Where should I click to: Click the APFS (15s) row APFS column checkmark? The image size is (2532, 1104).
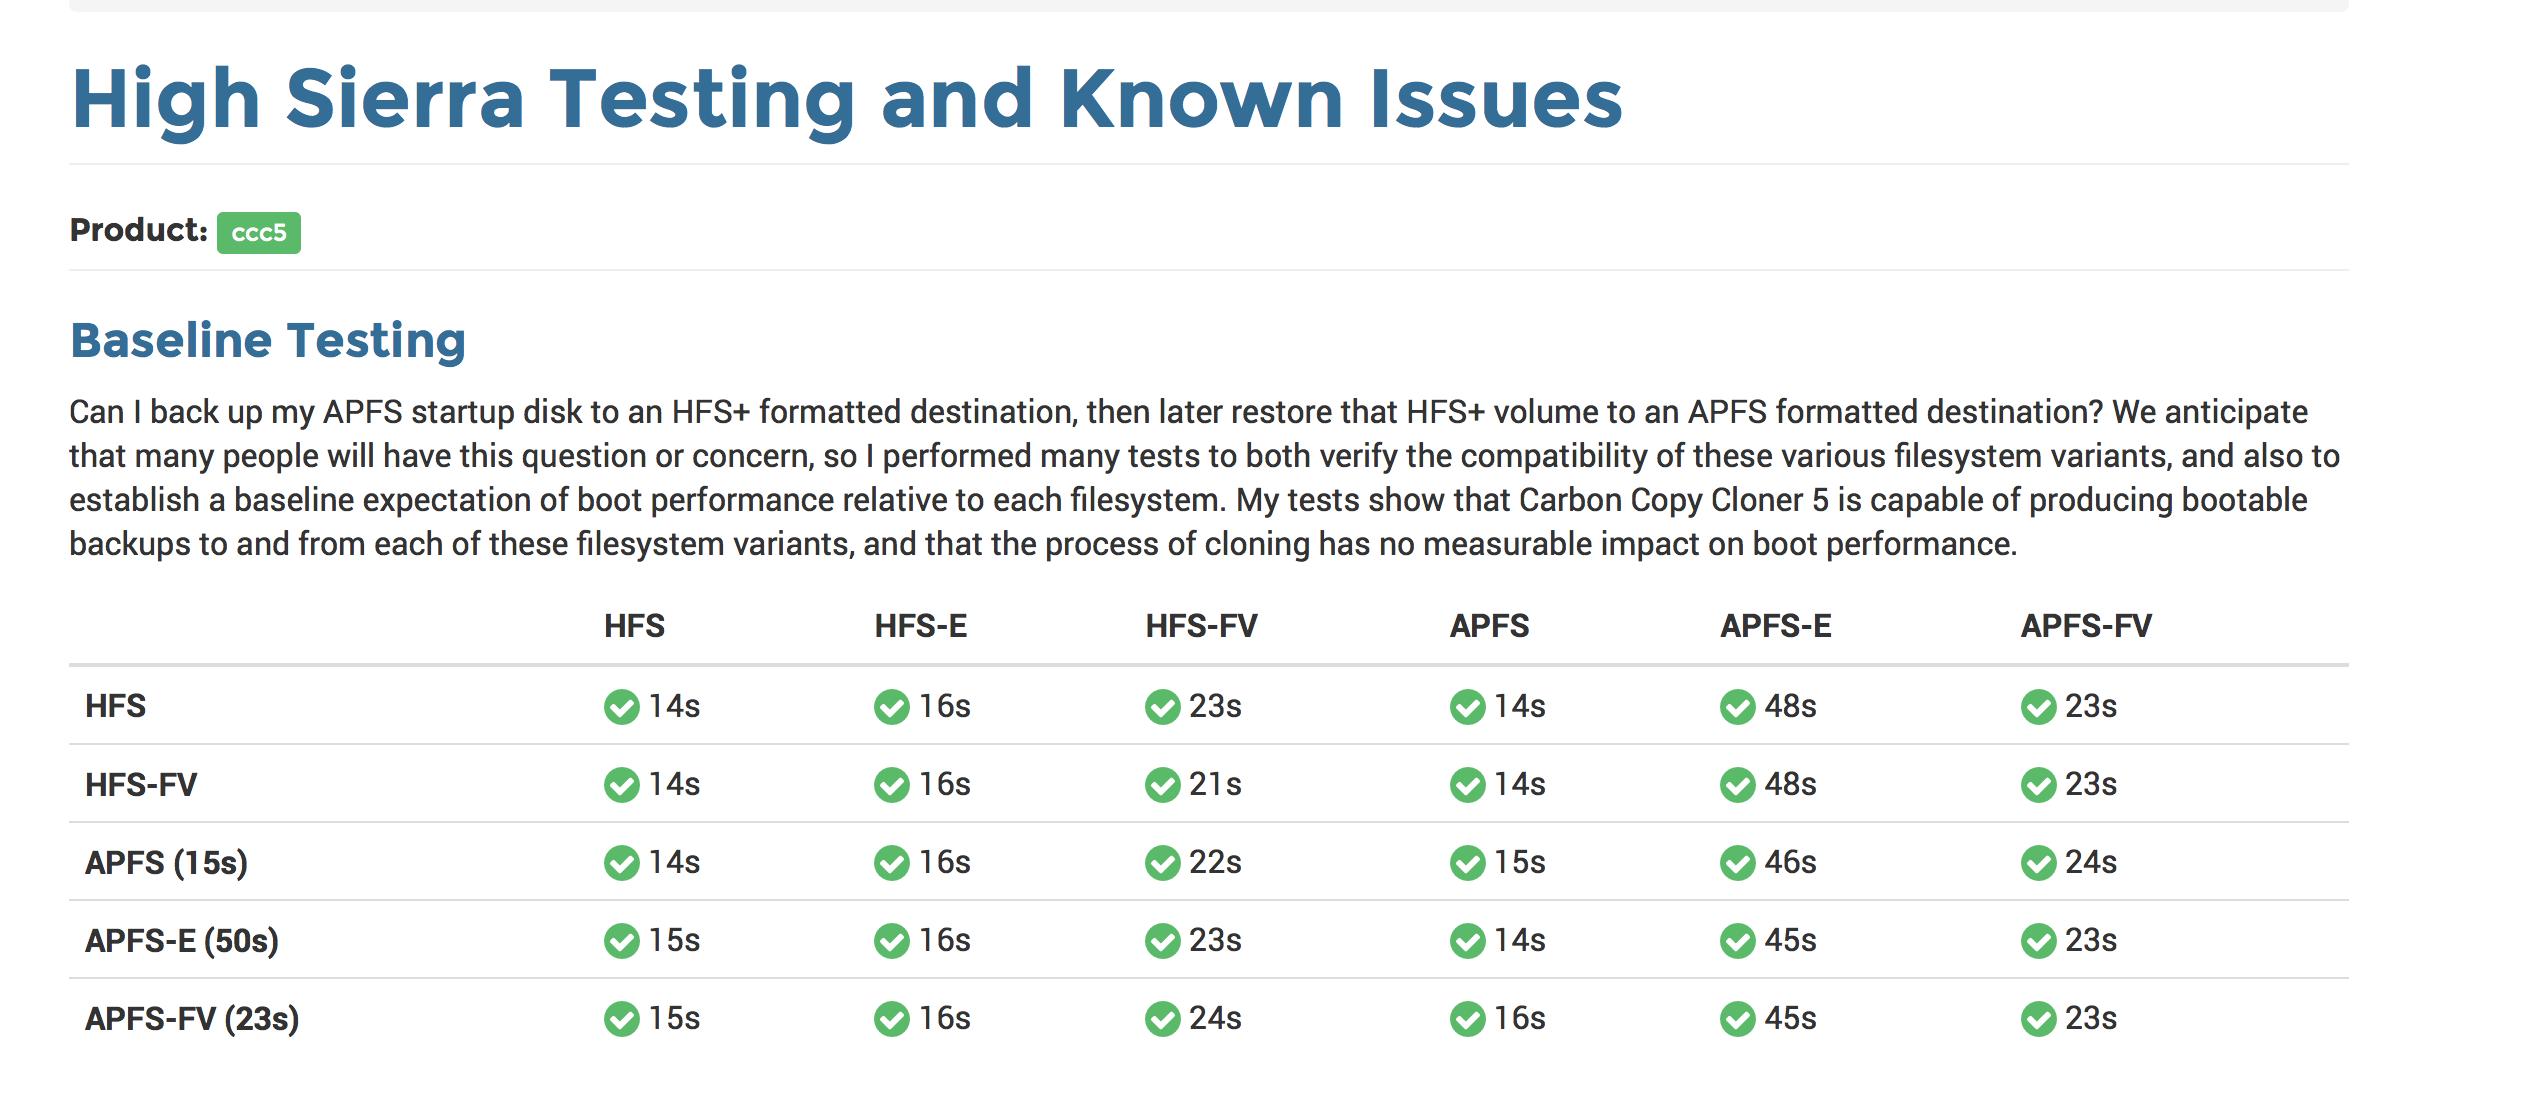pyautogui.click(x=1467, y=863)
